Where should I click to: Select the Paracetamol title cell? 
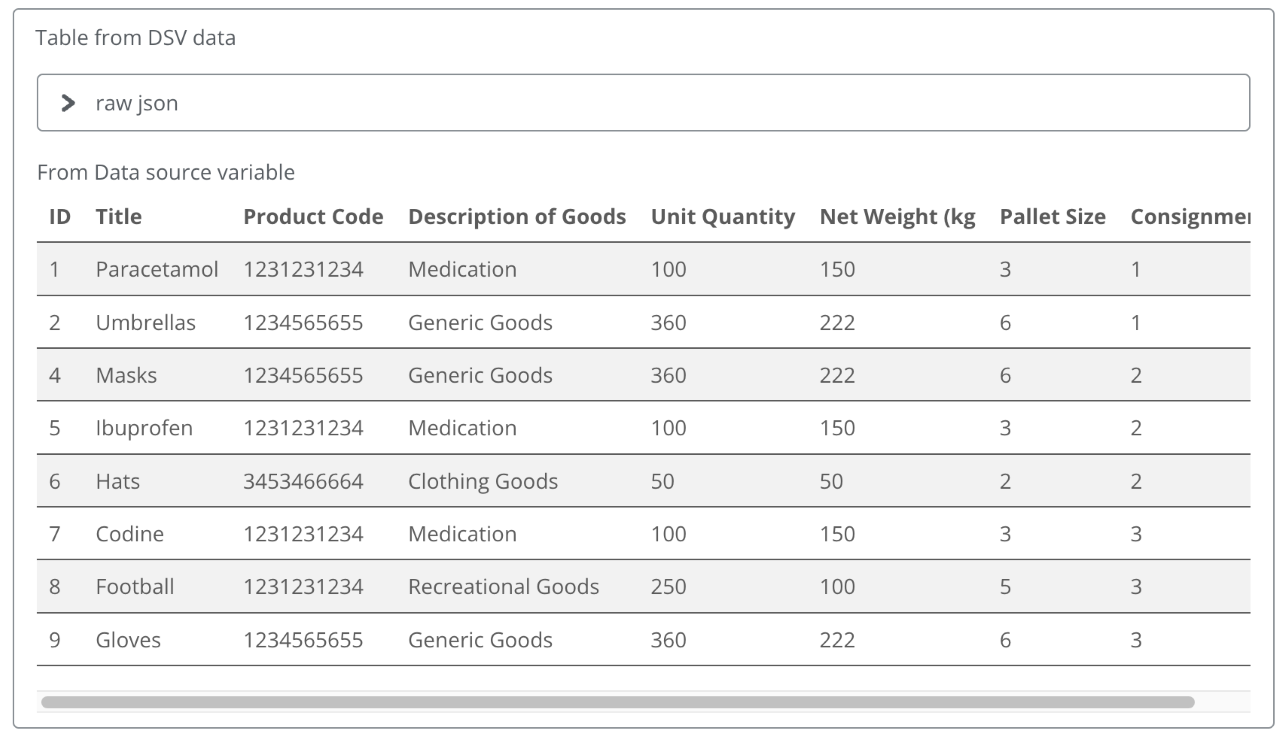tap(157, 269)
